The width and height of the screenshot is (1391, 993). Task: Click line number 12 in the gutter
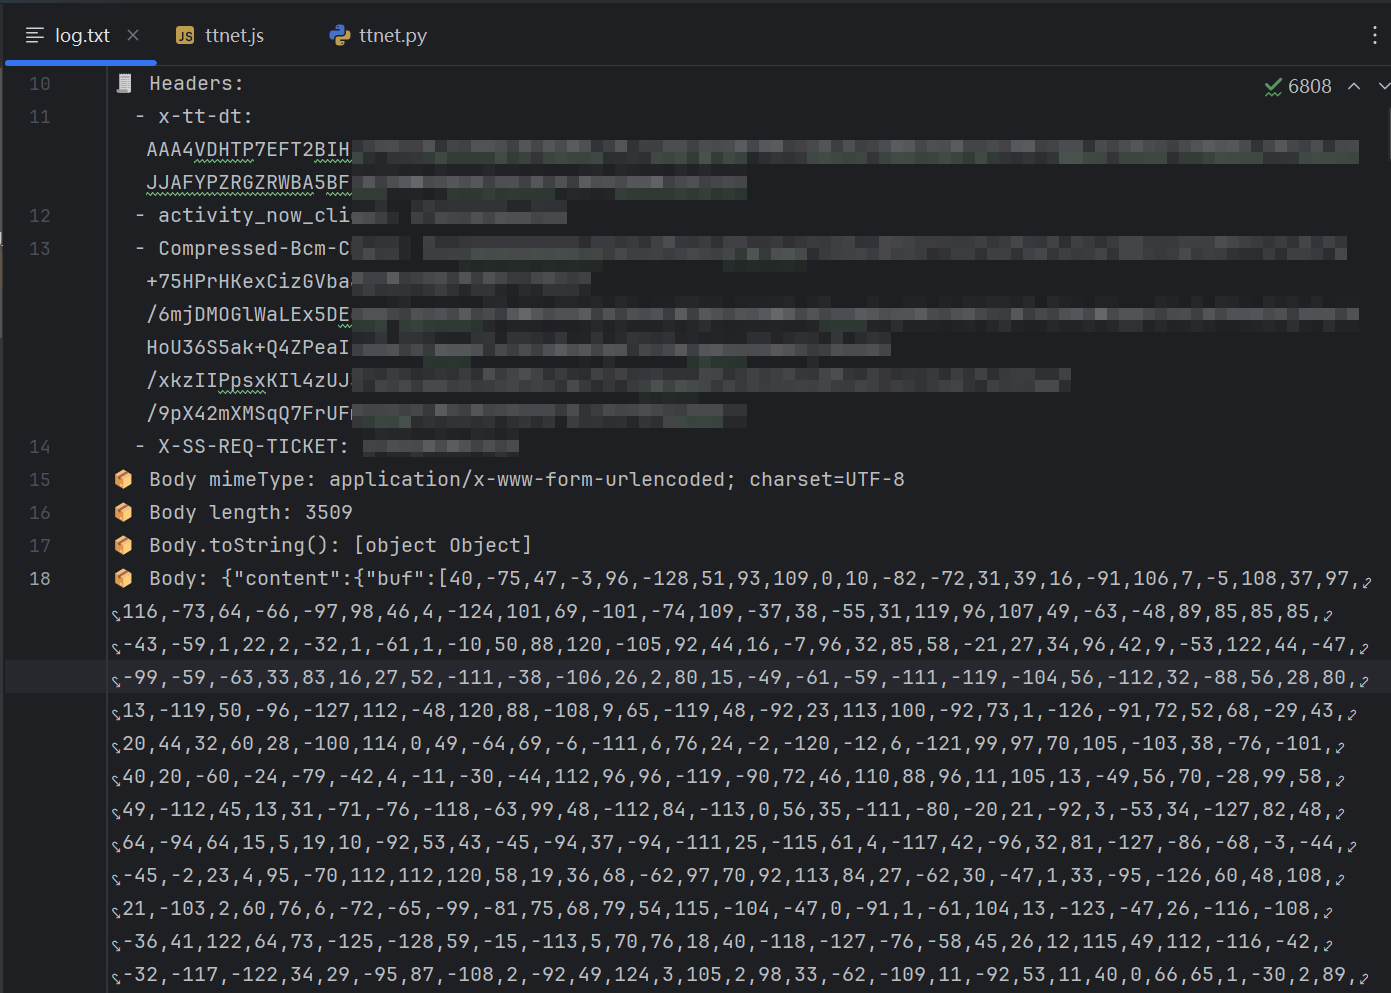click(x=40, y=216)
